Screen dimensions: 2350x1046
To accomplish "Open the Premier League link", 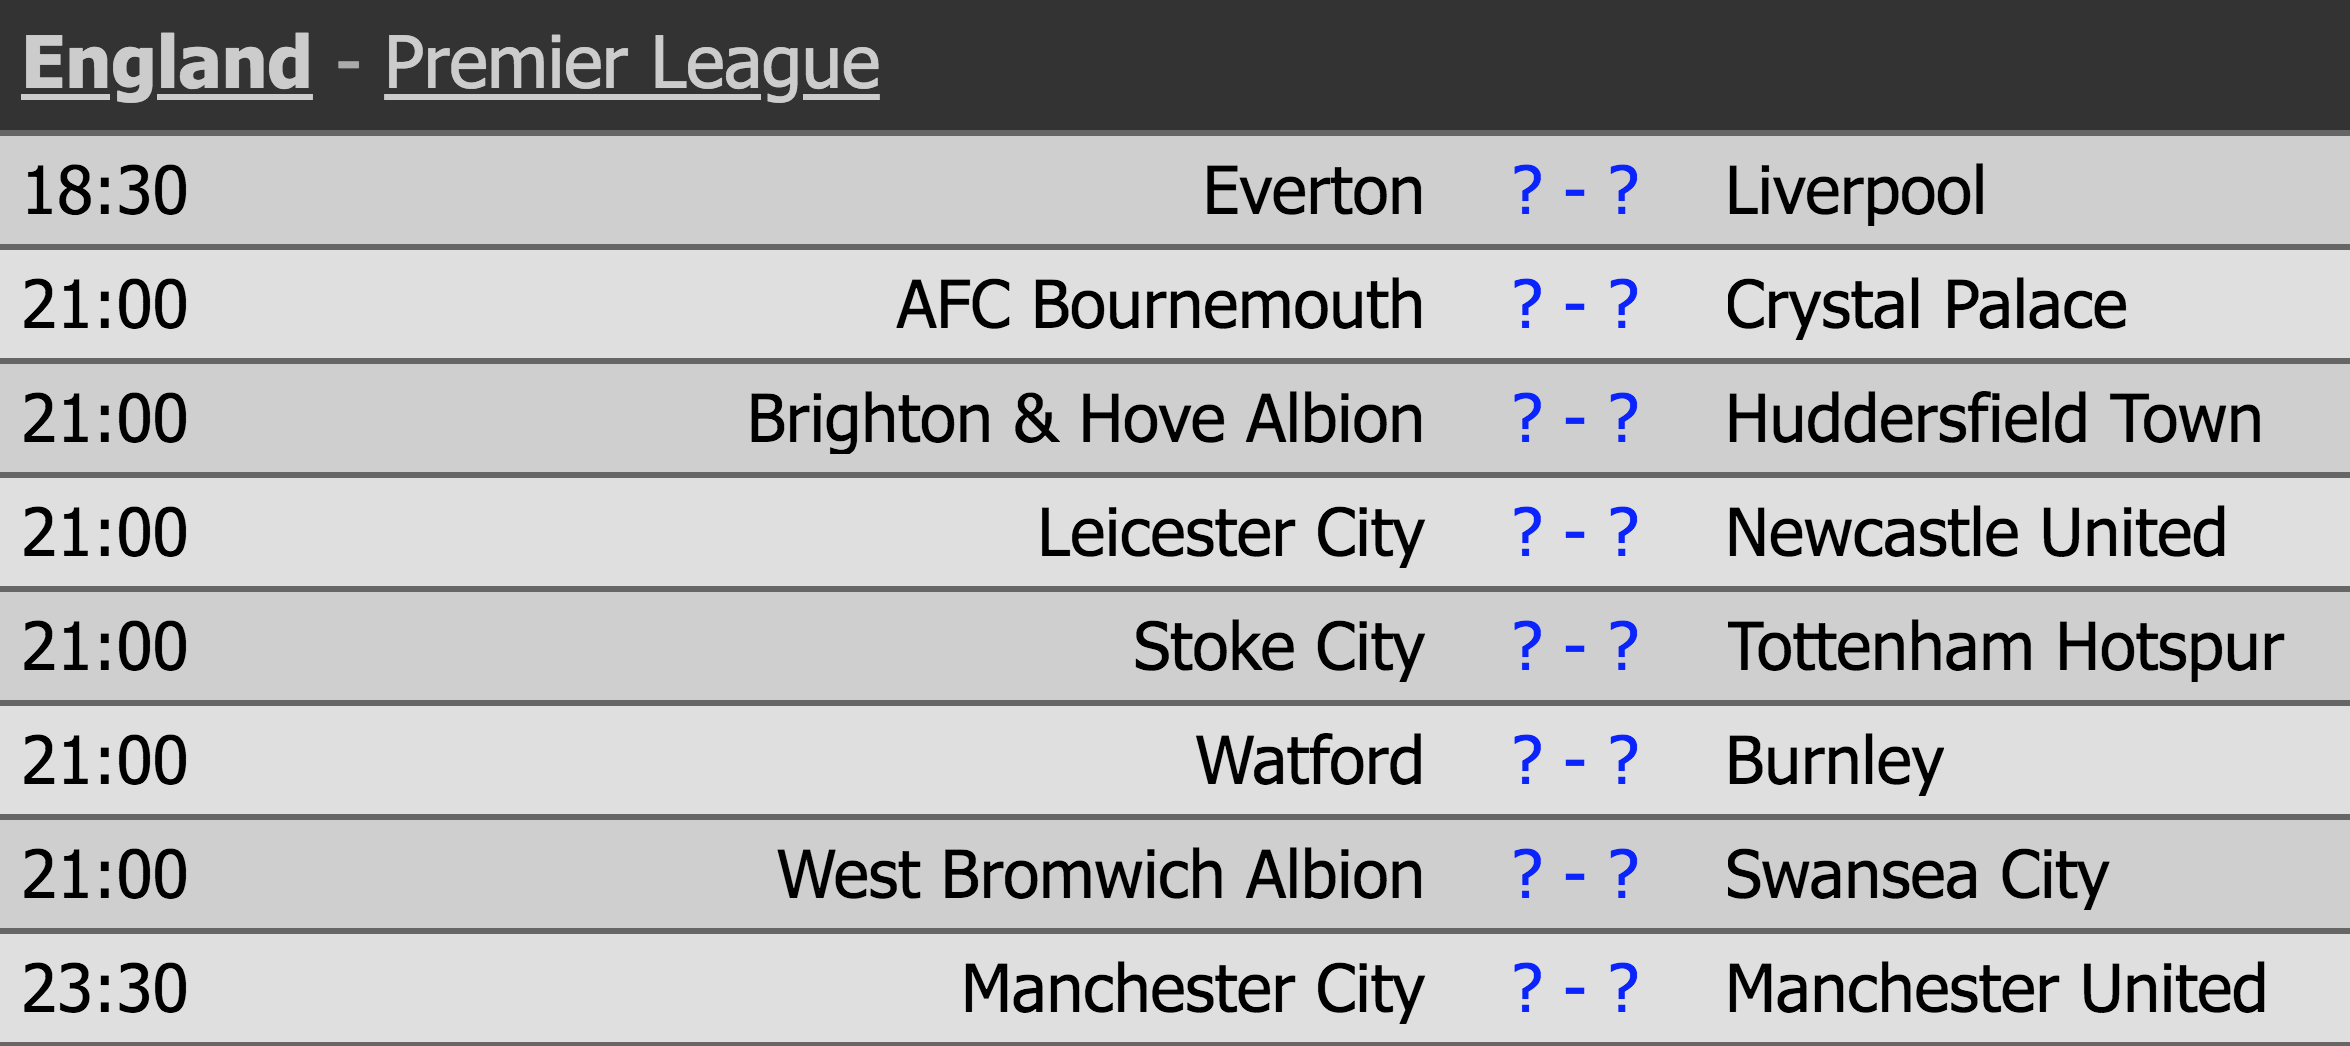I will (632, 64).
